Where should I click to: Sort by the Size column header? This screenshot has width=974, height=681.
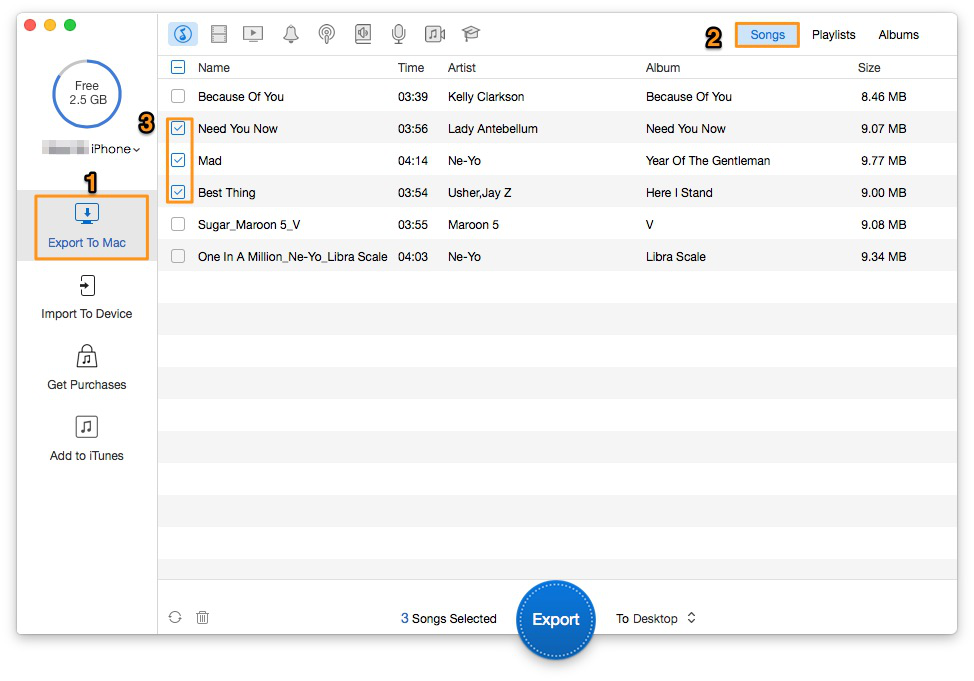click(x=869, y=68)
